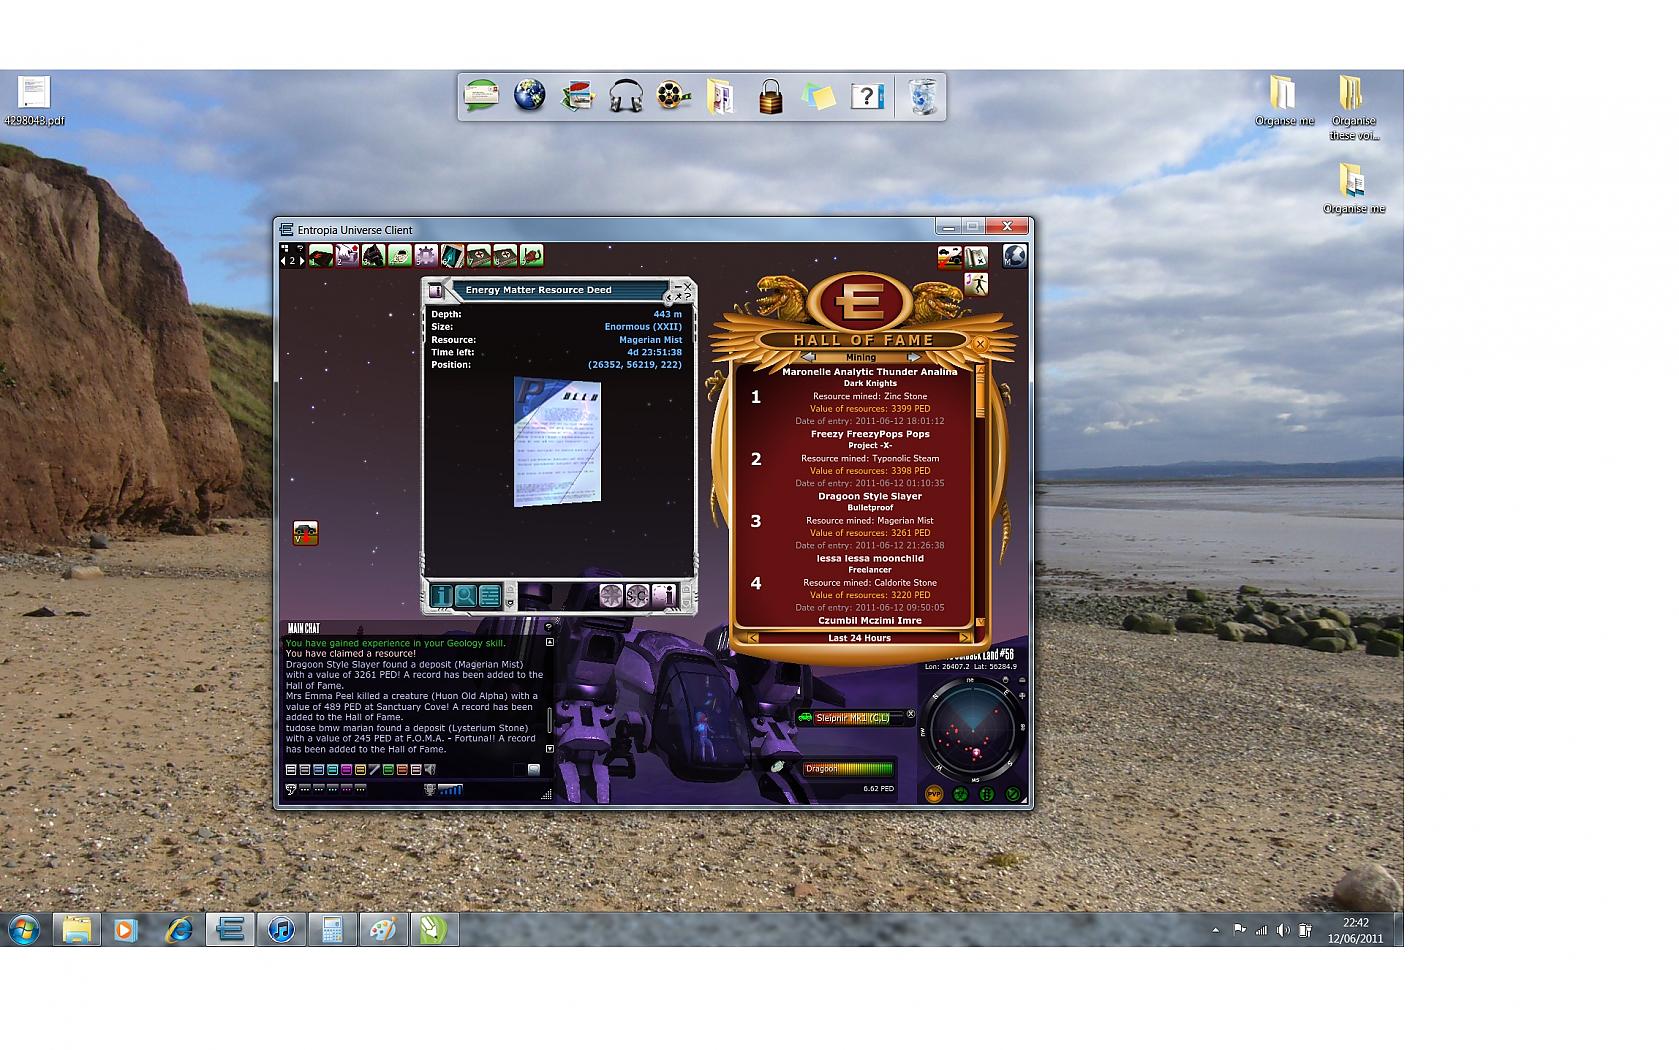Click quickbar slot 2 icon

pyautogui.click(x=347, y=255)
